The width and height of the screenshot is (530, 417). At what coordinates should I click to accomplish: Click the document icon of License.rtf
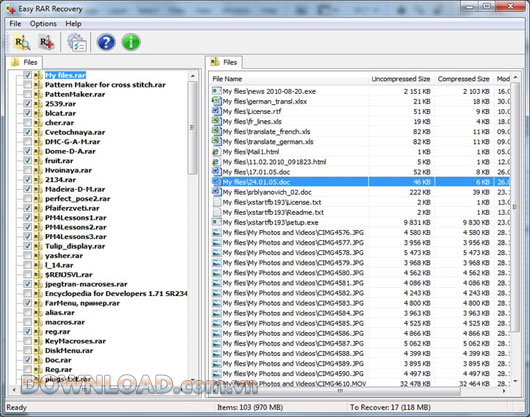[216, 111]
